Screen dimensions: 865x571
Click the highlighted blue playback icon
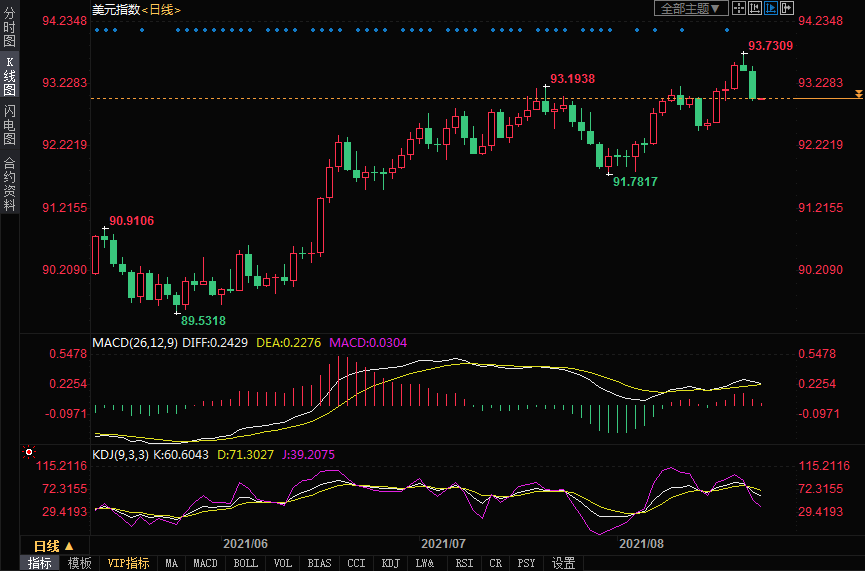click(770, 8)
